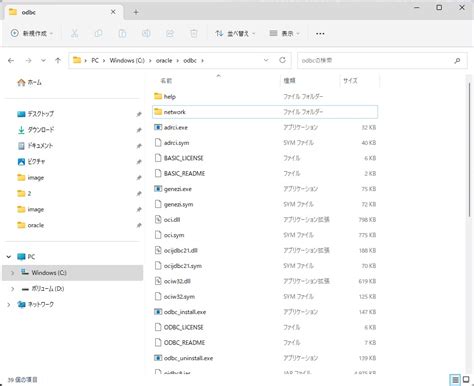Select the help folder icon
Image resolution: width=474 pixels, height=386 pixels.
tap(158, 96)
